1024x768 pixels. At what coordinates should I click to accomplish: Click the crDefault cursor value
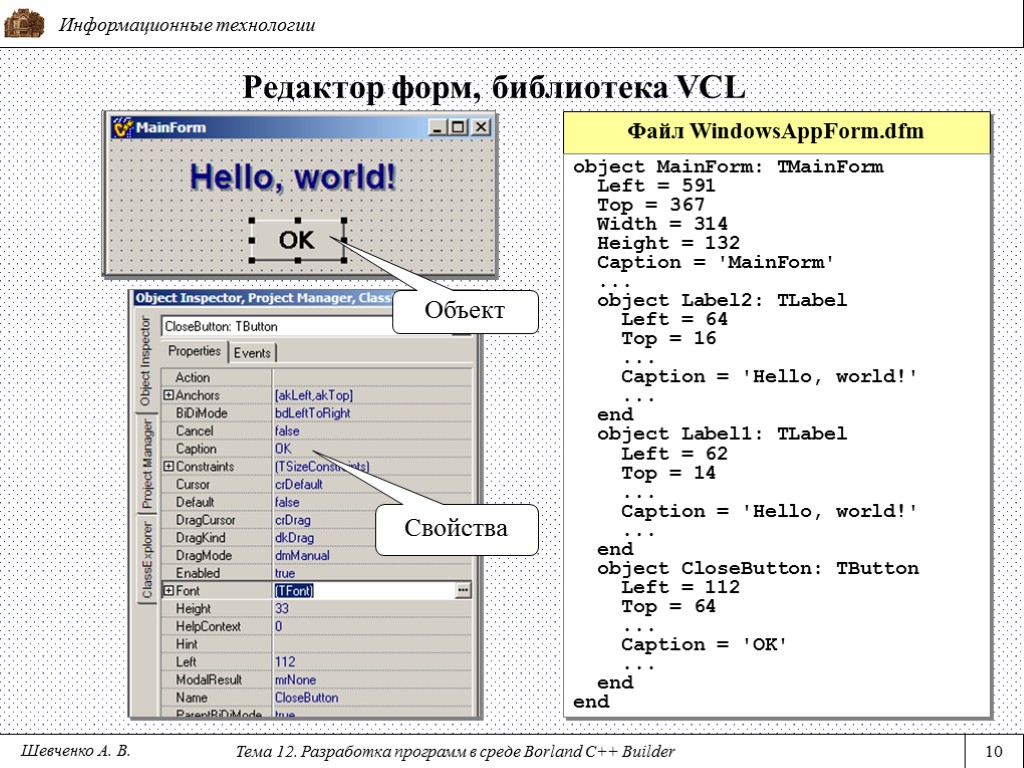[298, 485]
